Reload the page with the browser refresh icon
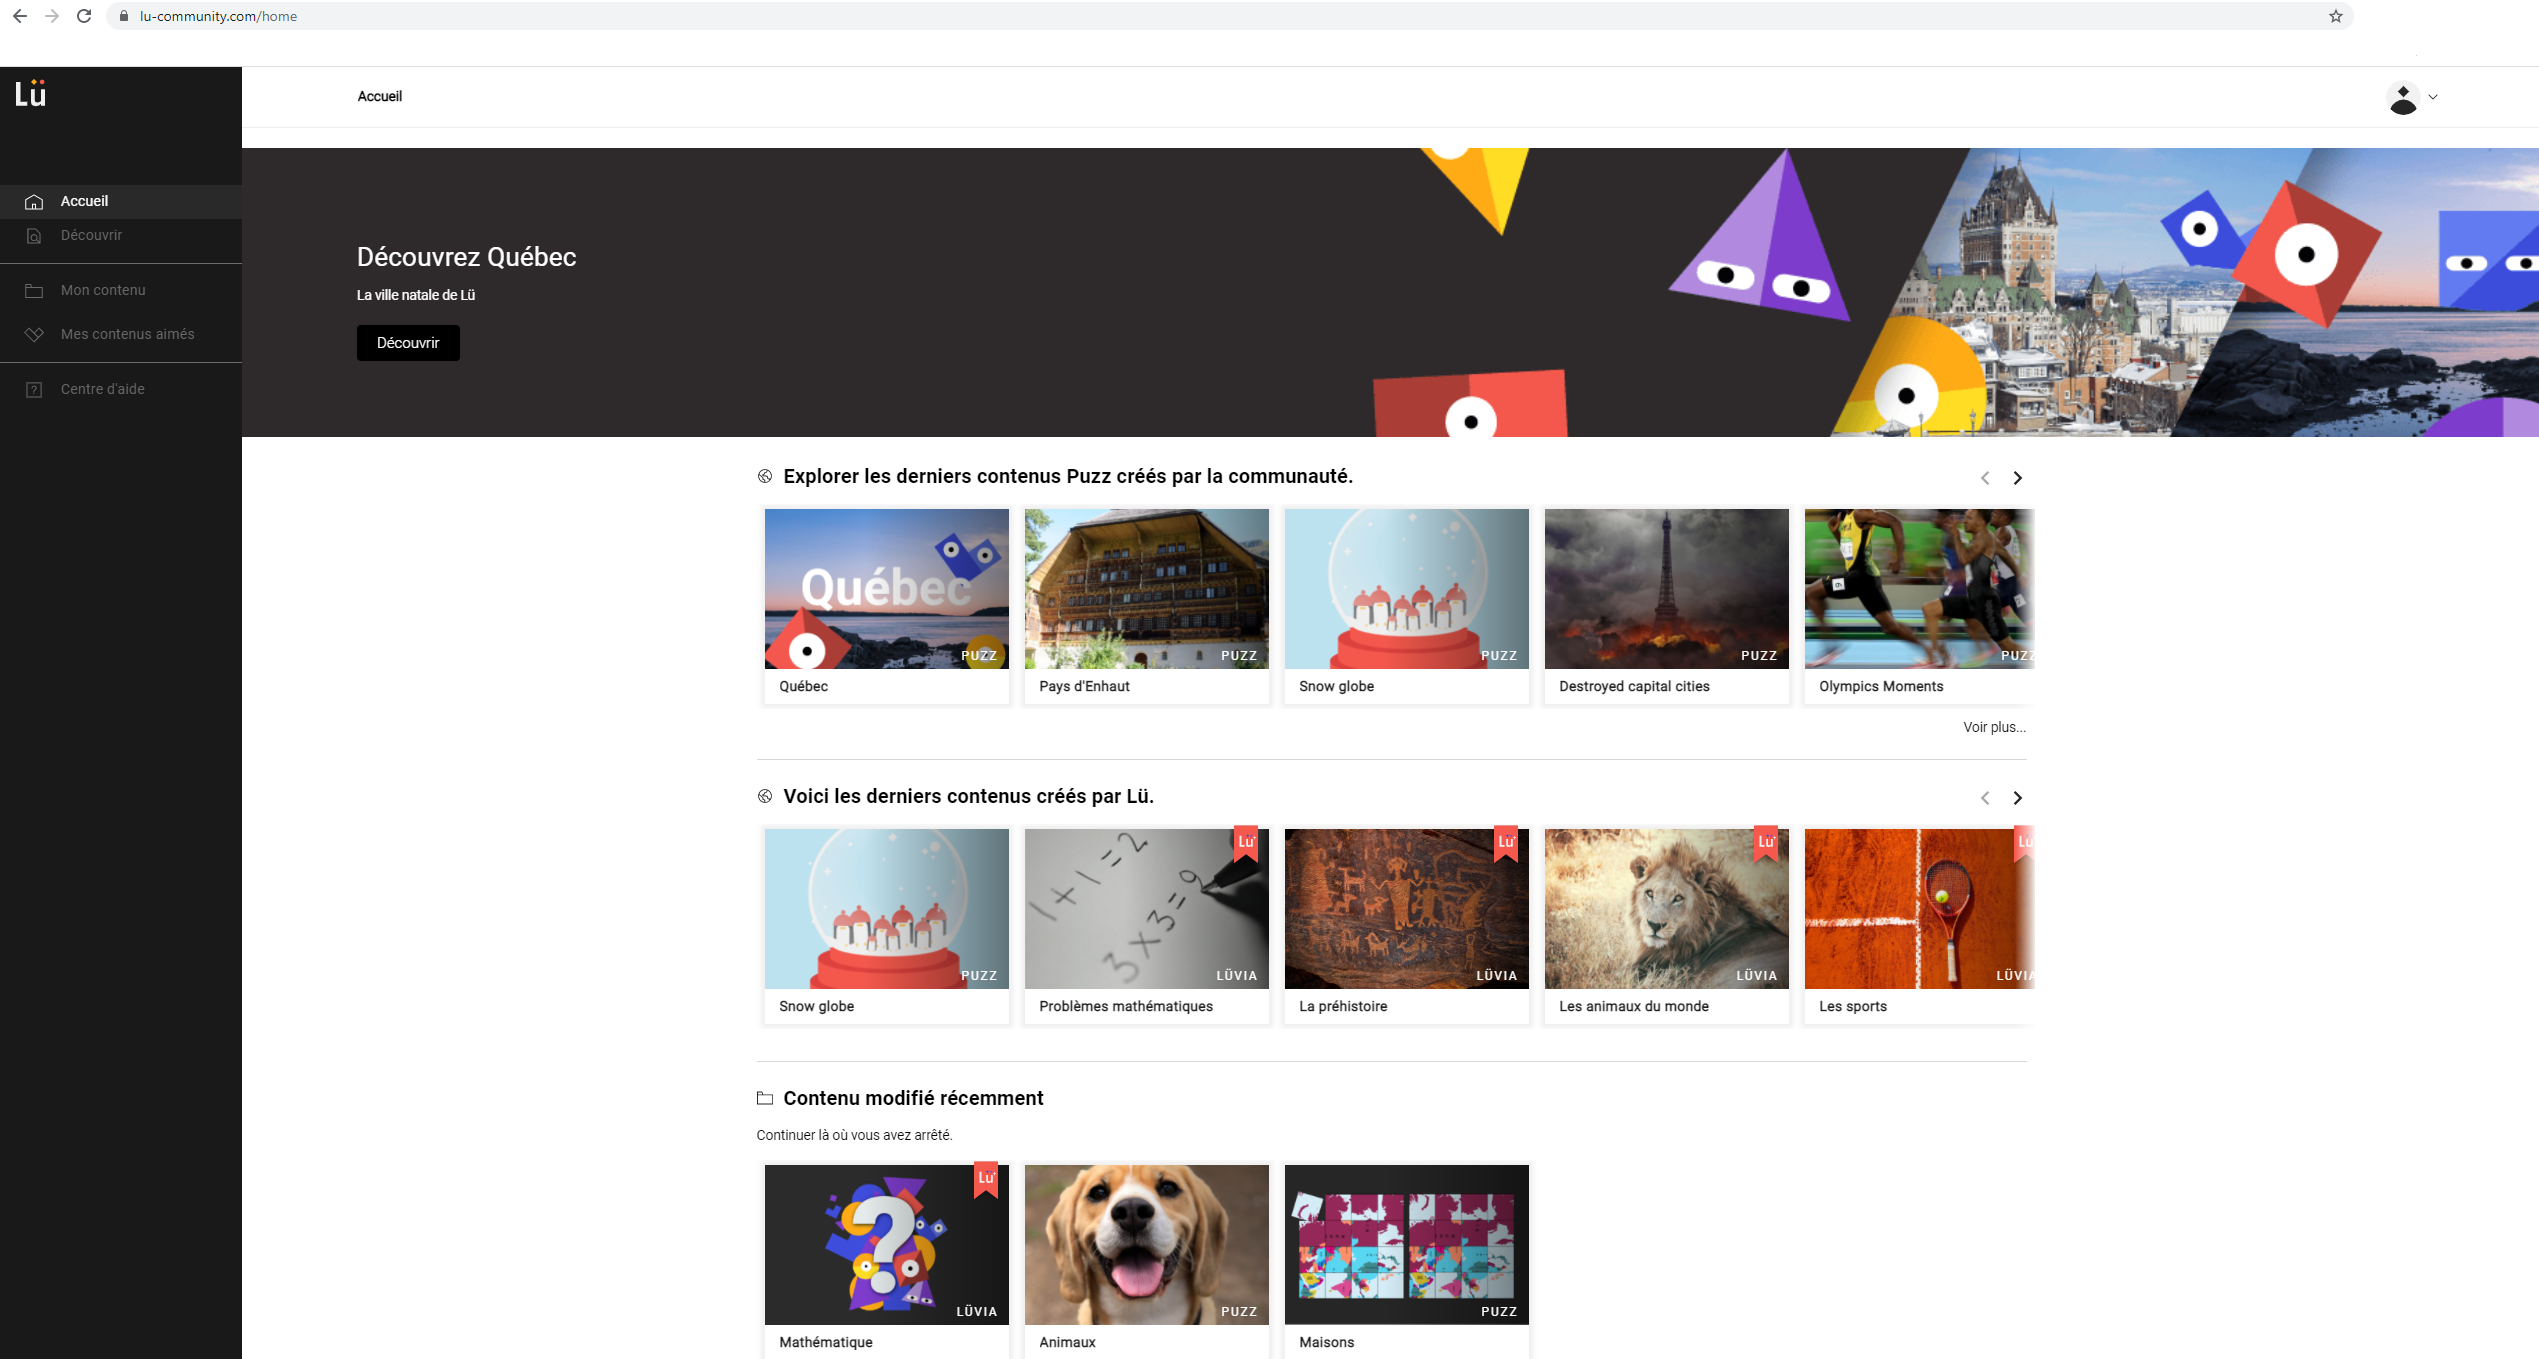Viewport: 2539px width, 1359px height. coord(84,16)
